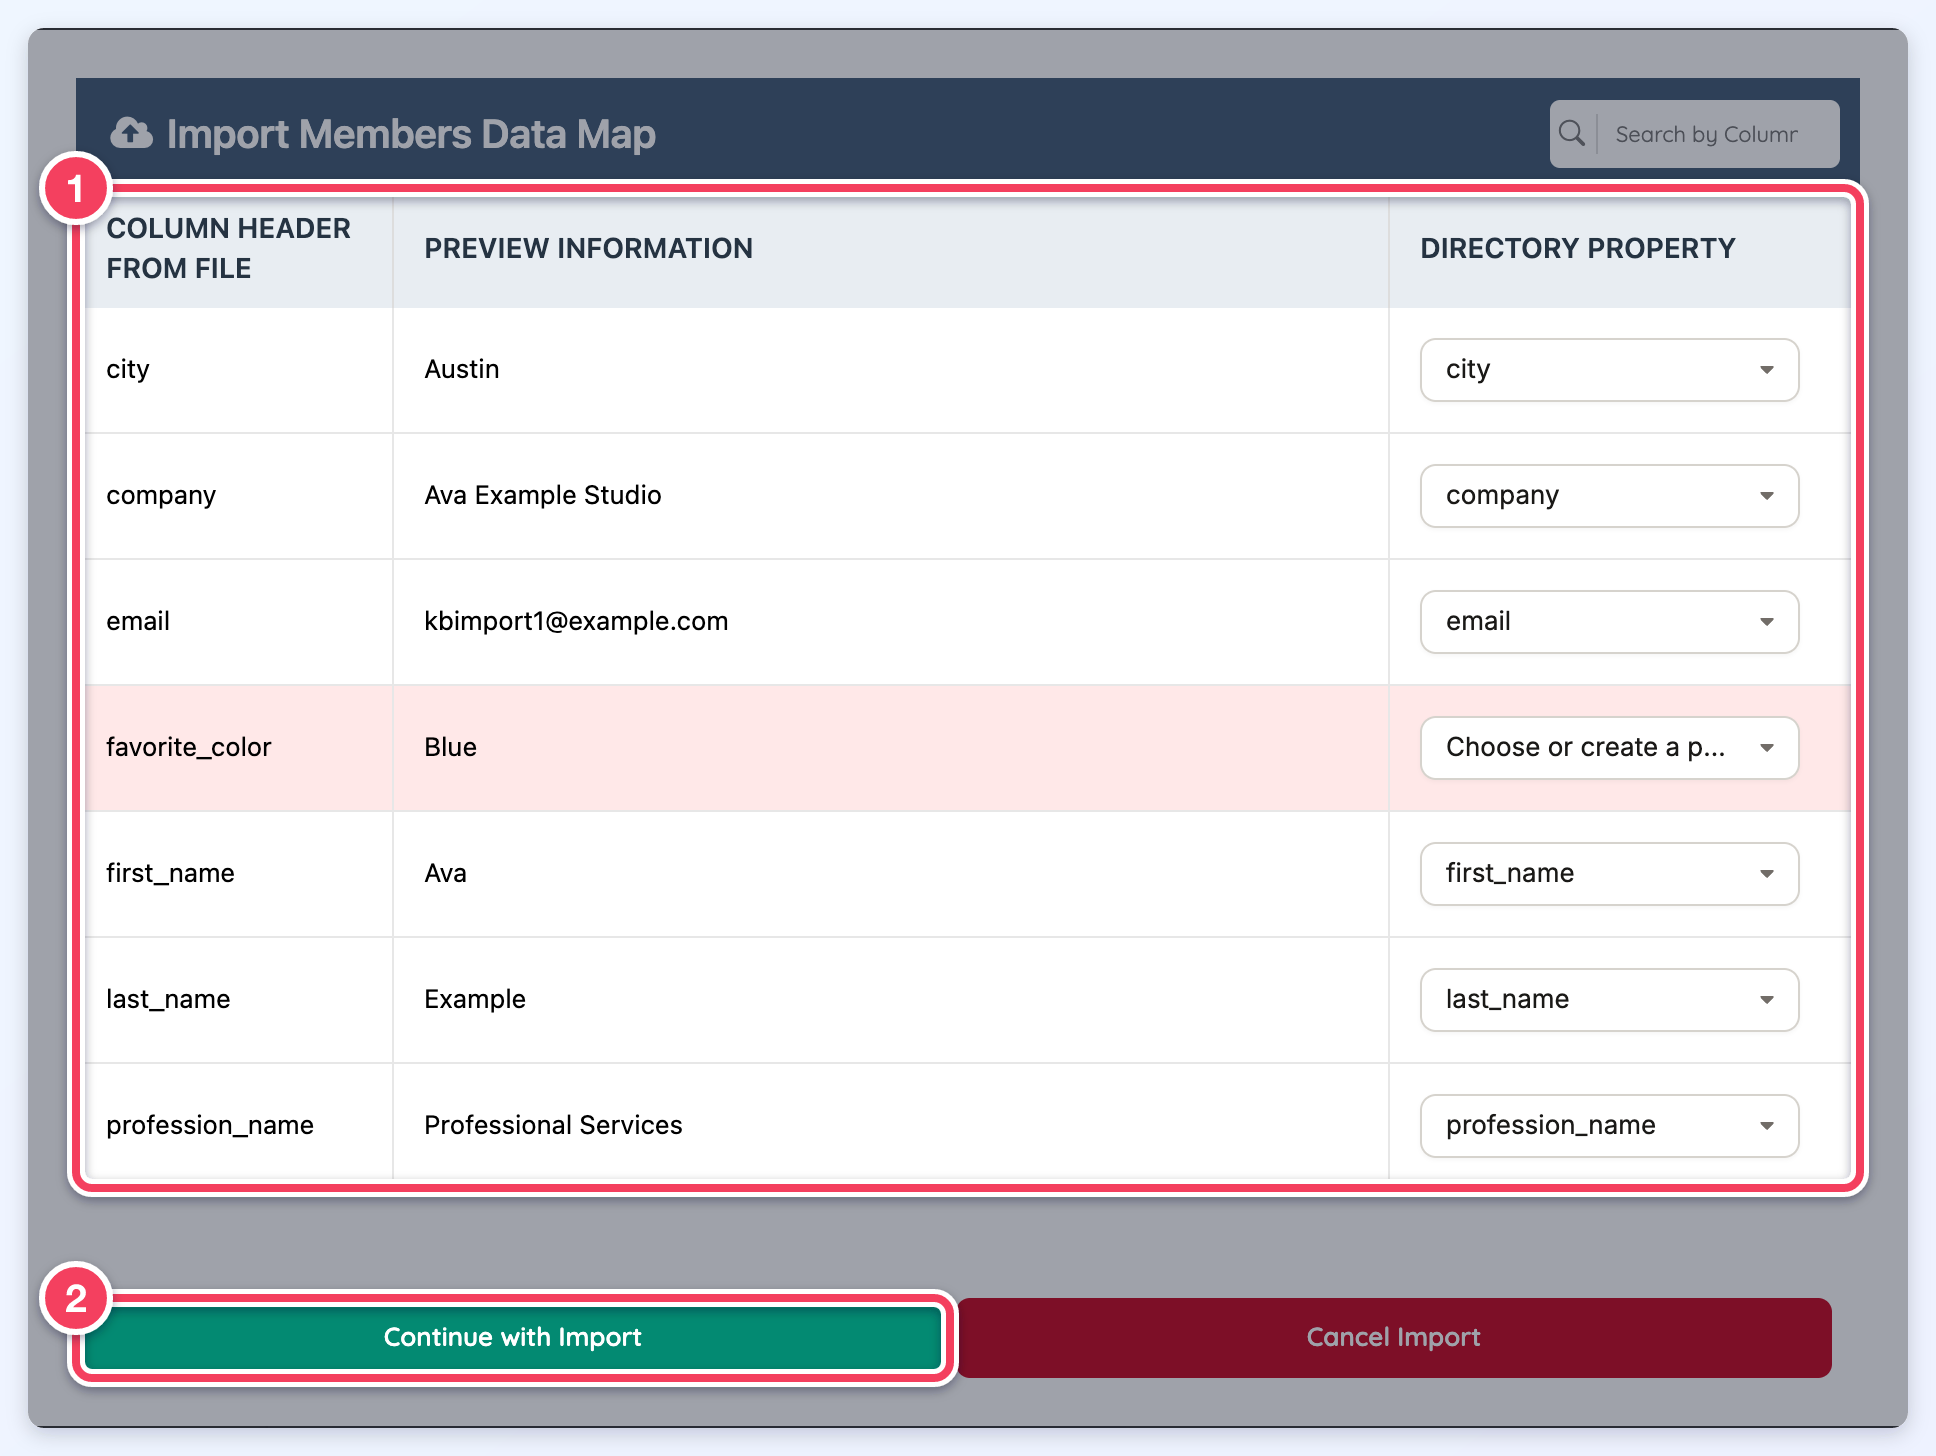1936x1456 pixels.
Task: Open the company directory property dropdown
Action: [1609, 496]
